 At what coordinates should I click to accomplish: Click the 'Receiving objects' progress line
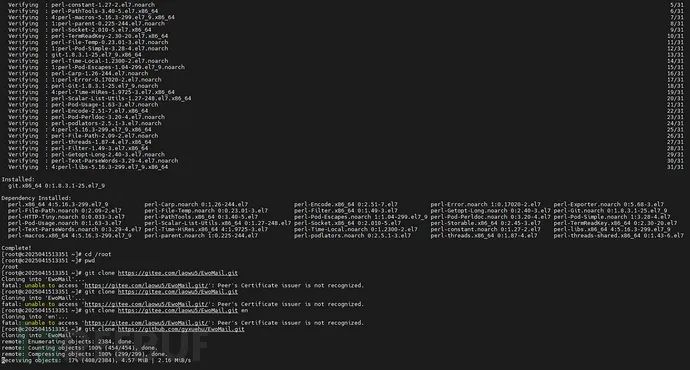point(96,360)
